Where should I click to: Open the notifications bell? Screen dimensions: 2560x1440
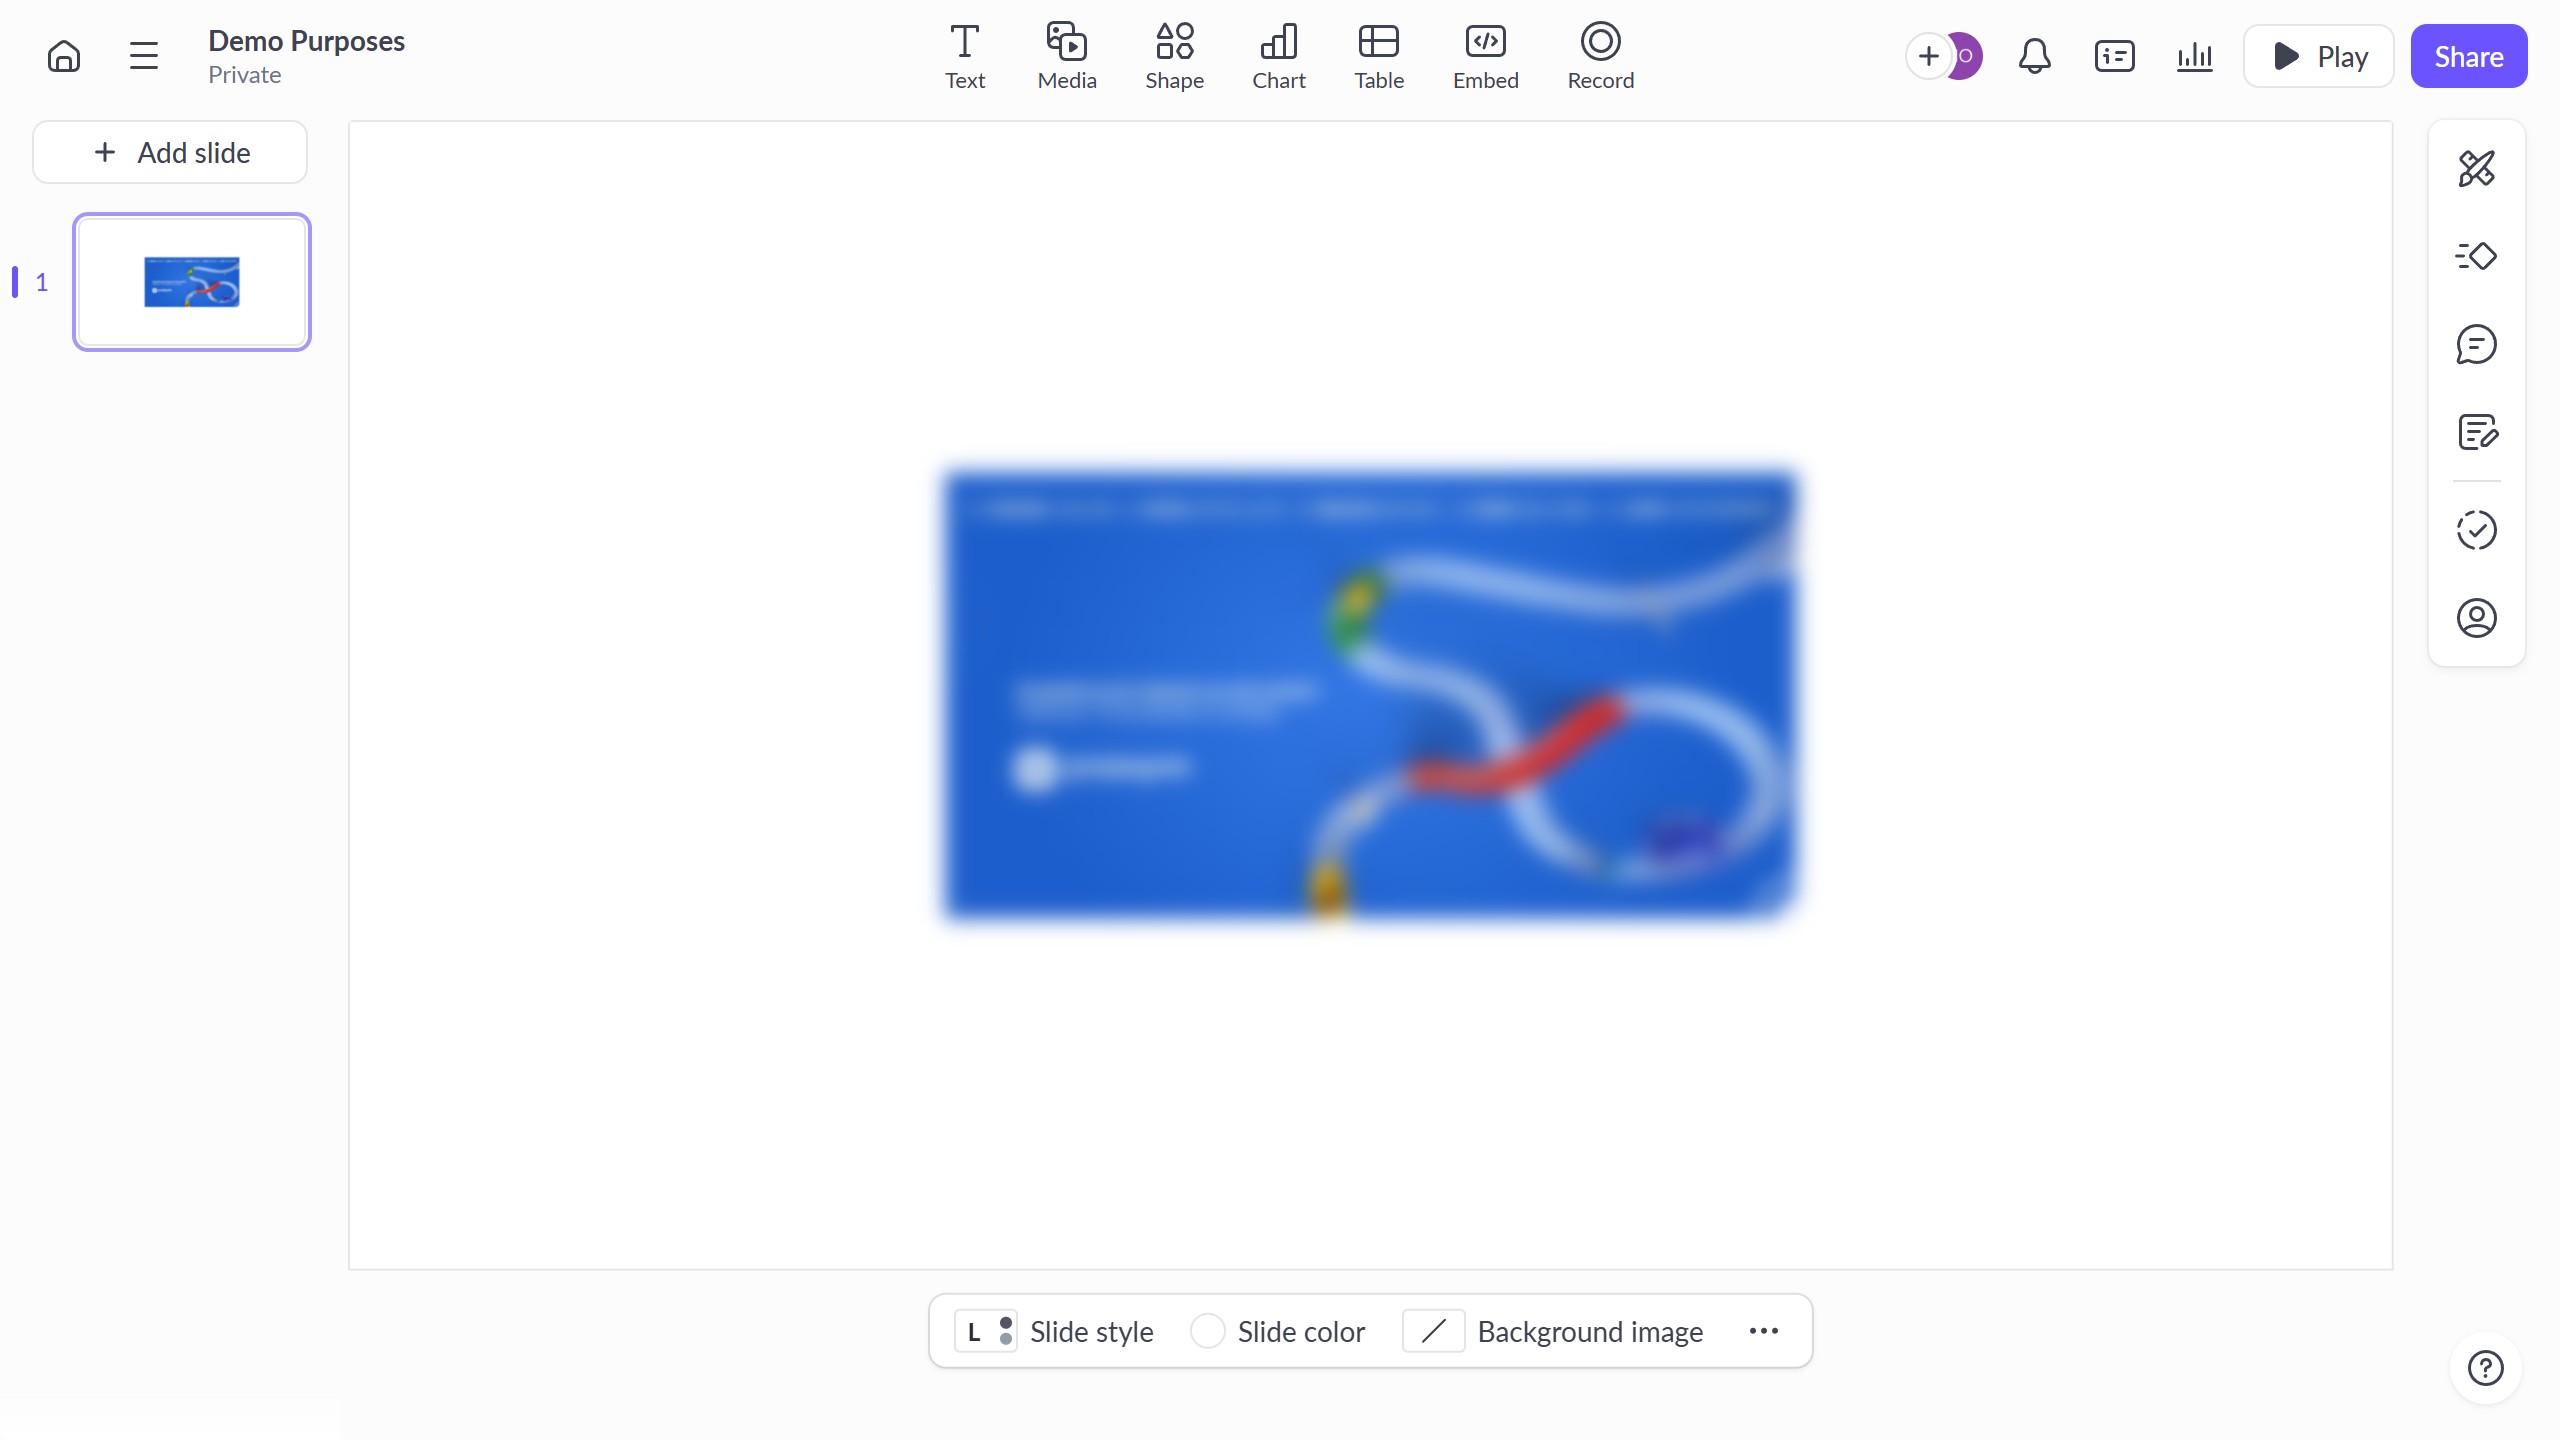pos(2034,56)
